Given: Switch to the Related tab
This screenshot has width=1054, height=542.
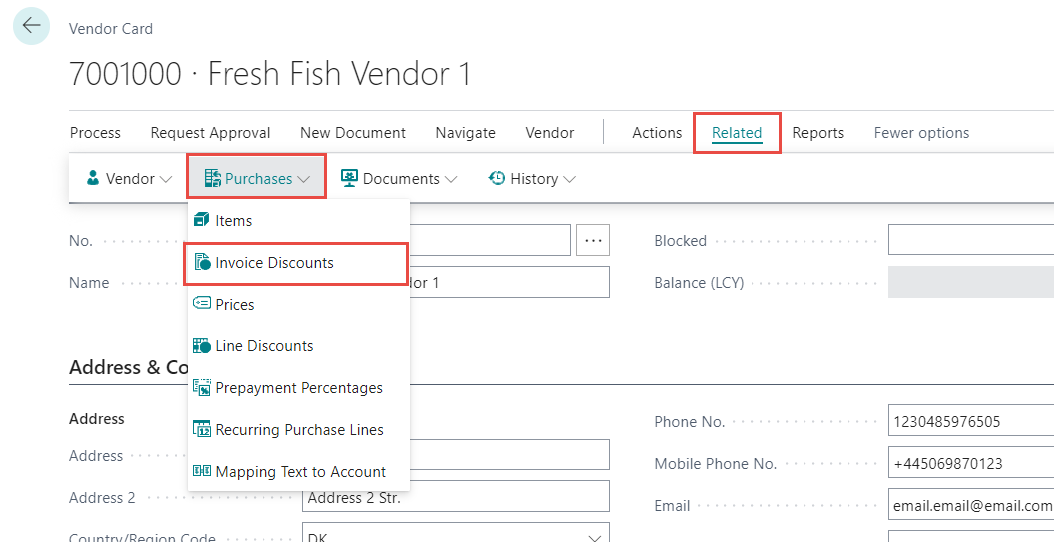Looking at the screenshot, I should [x=737, y=133].
